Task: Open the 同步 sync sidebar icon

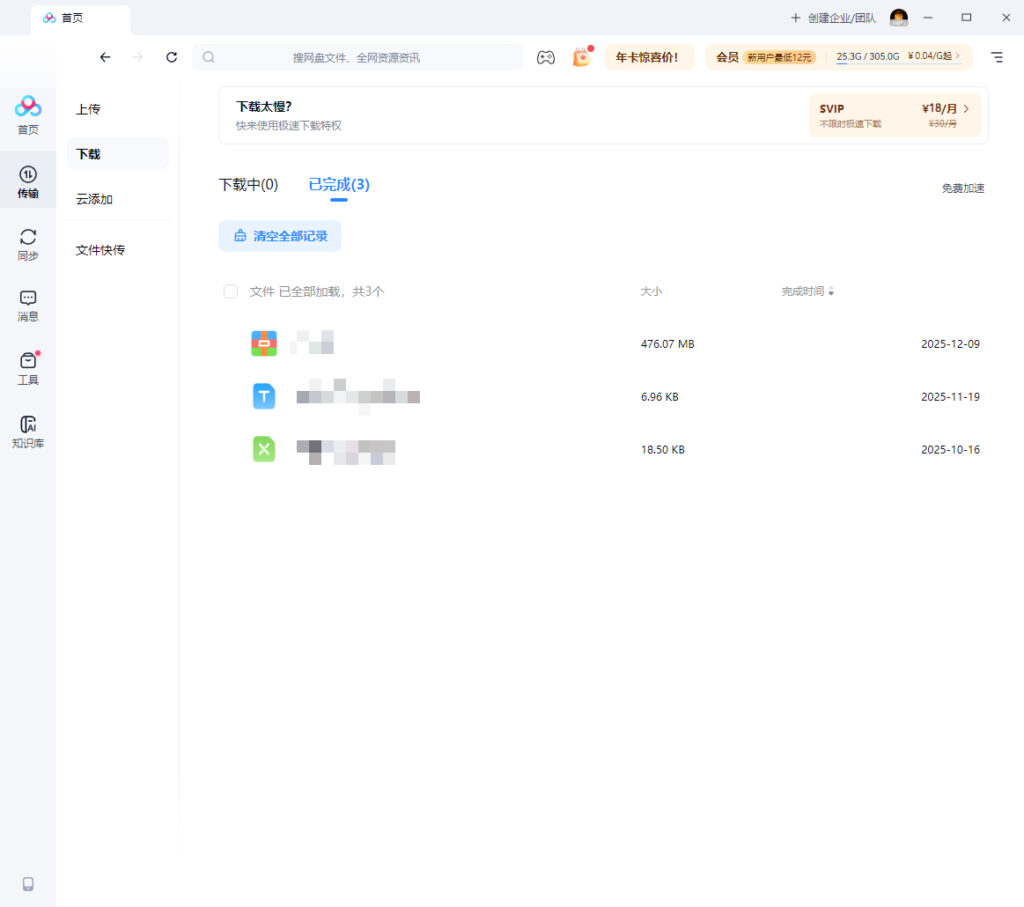Action: coord(28,245)
